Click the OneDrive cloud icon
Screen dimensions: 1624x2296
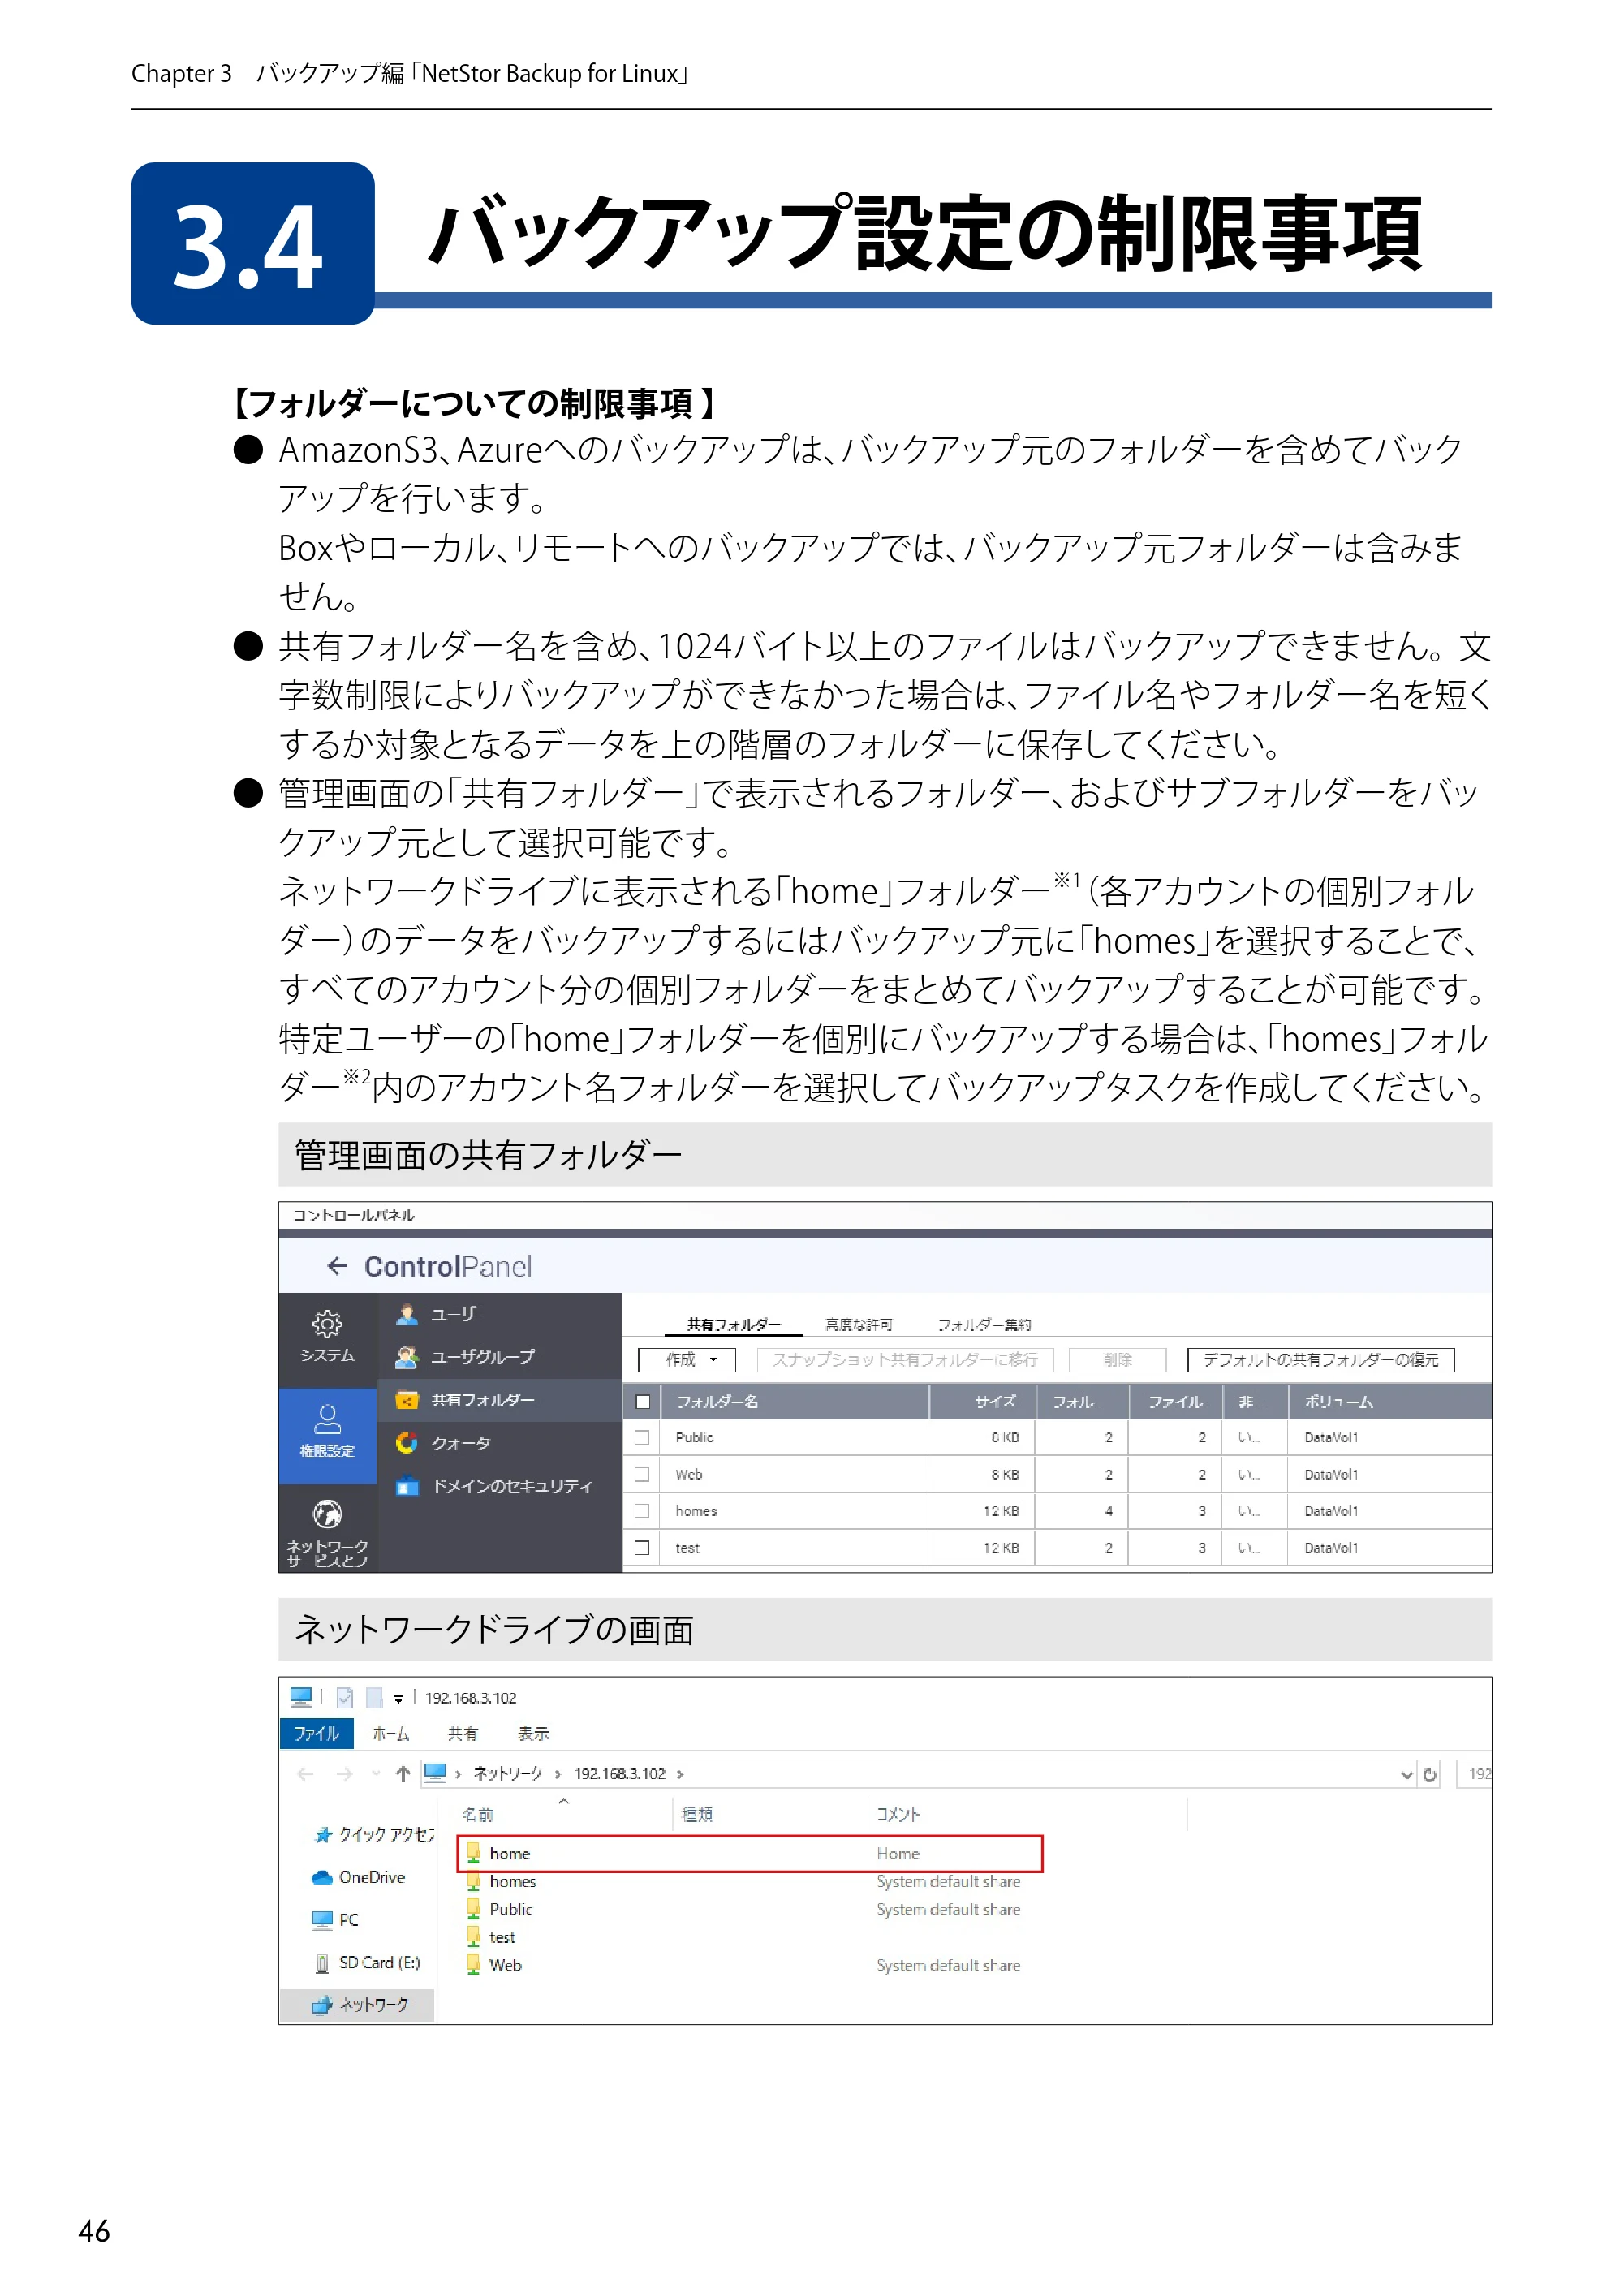[322, 1877]
